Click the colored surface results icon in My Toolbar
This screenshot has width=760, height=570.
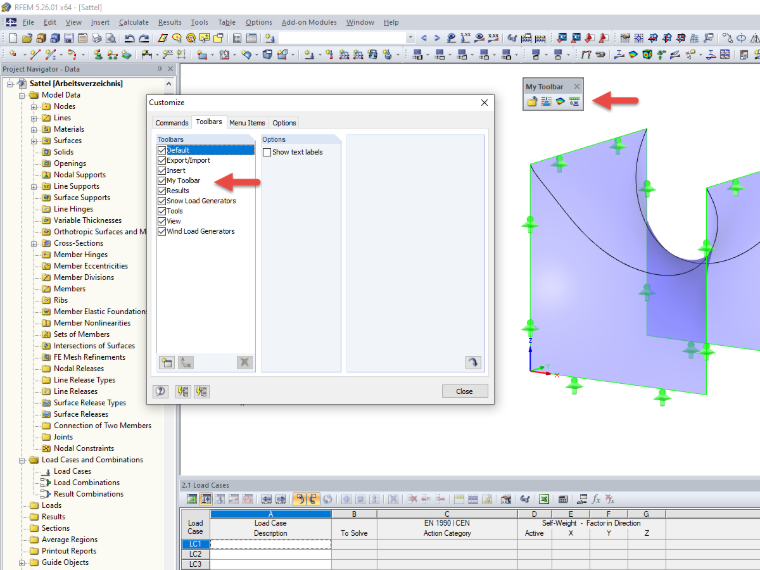point(560,101)
